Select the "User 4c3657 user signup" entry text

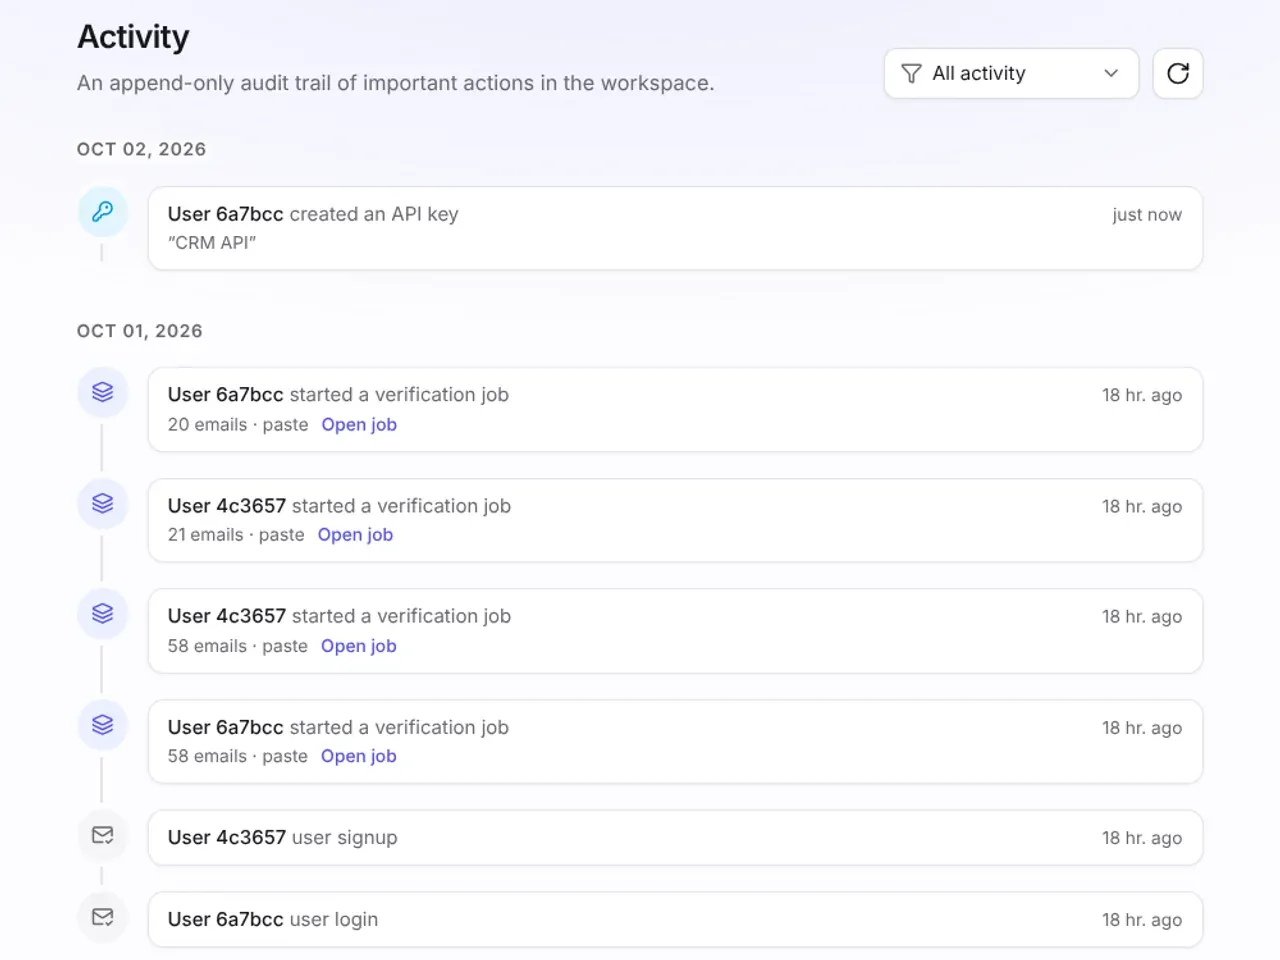283,837
